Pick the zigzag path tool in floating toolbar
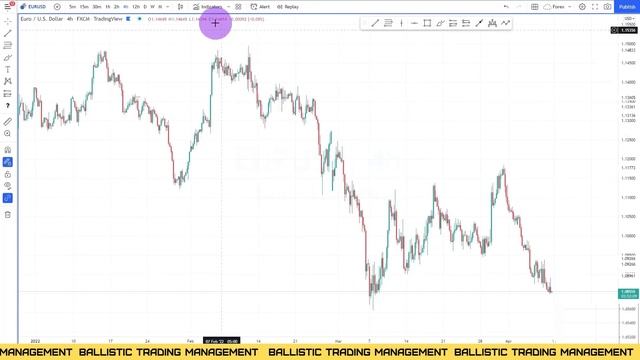The height and width of the screenshot is (360, 640). [505, 23]
